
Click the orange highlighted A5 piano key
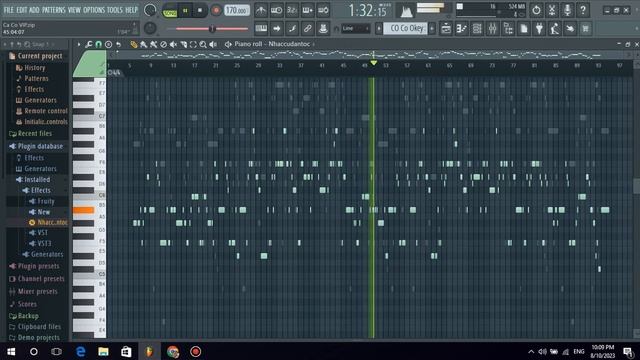pos(83,210)
